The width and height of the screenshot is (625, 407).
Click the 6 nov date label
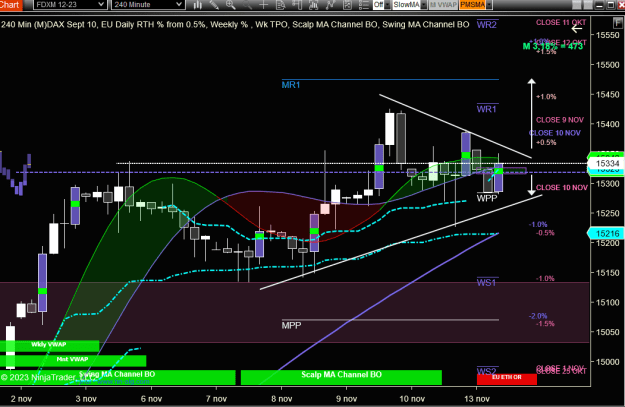pos(151,399)
